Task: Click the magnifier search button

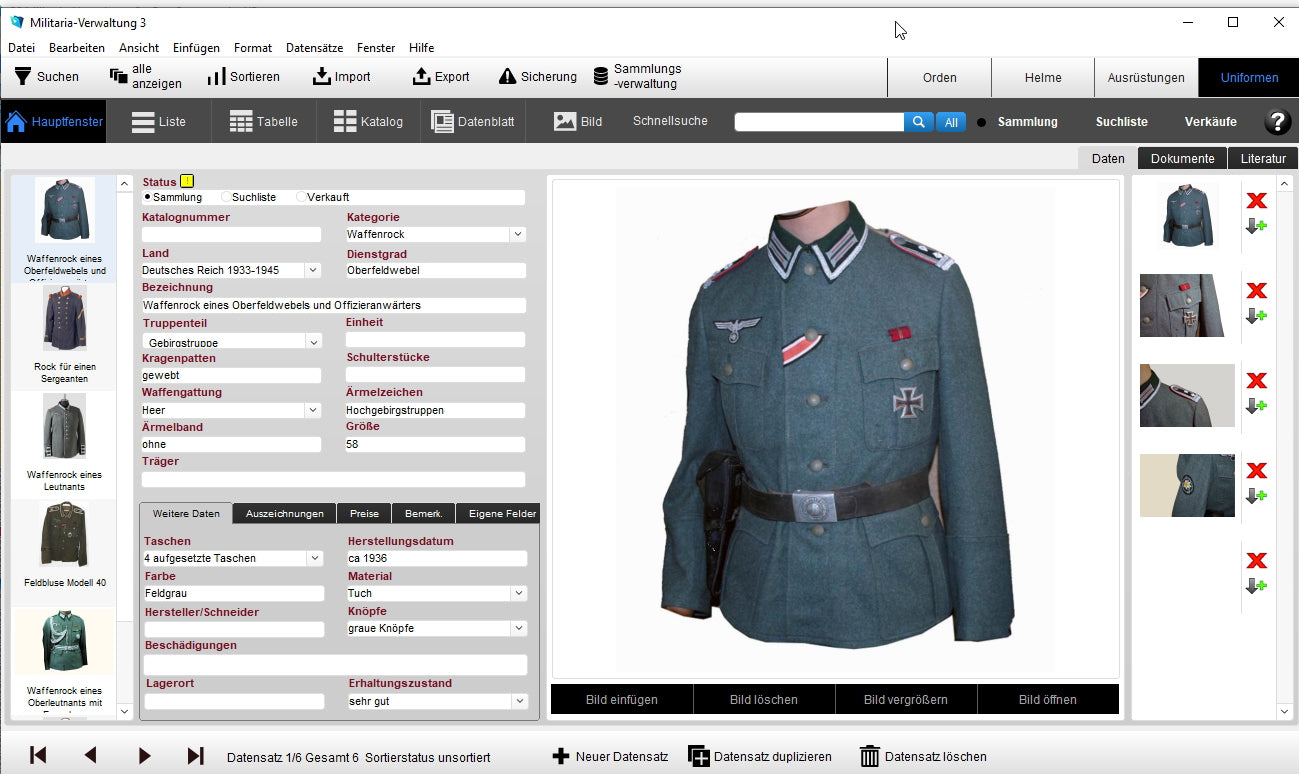Action: 918,122
